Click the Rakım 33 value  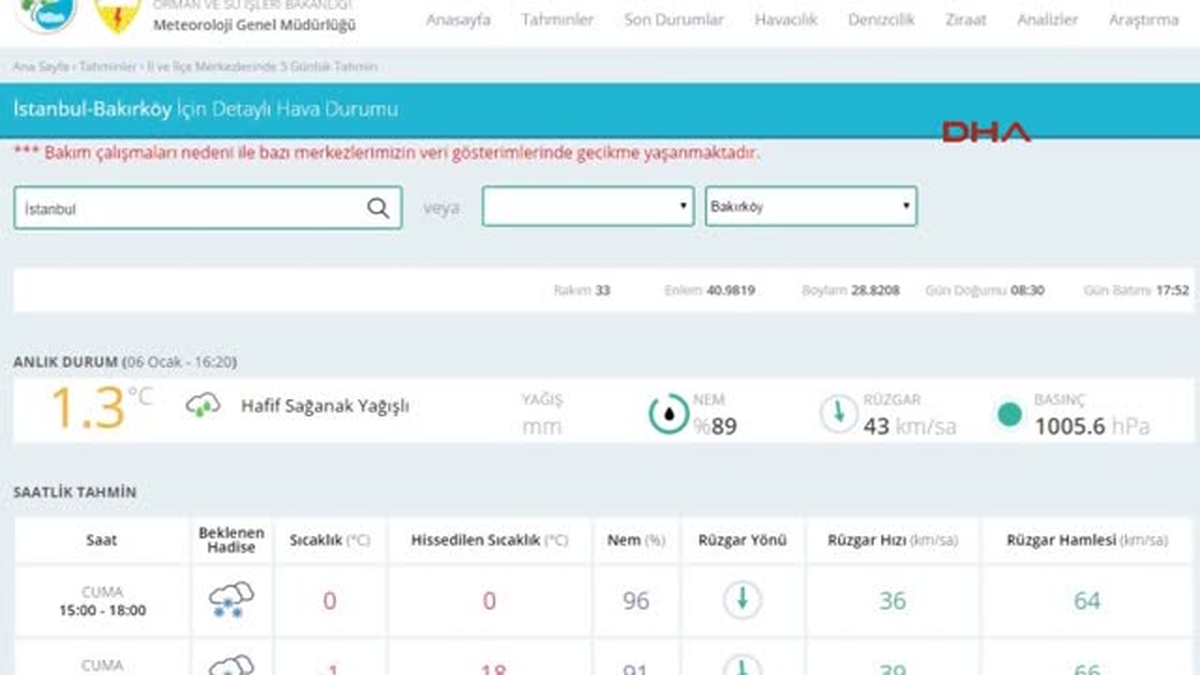coord(582,291)
